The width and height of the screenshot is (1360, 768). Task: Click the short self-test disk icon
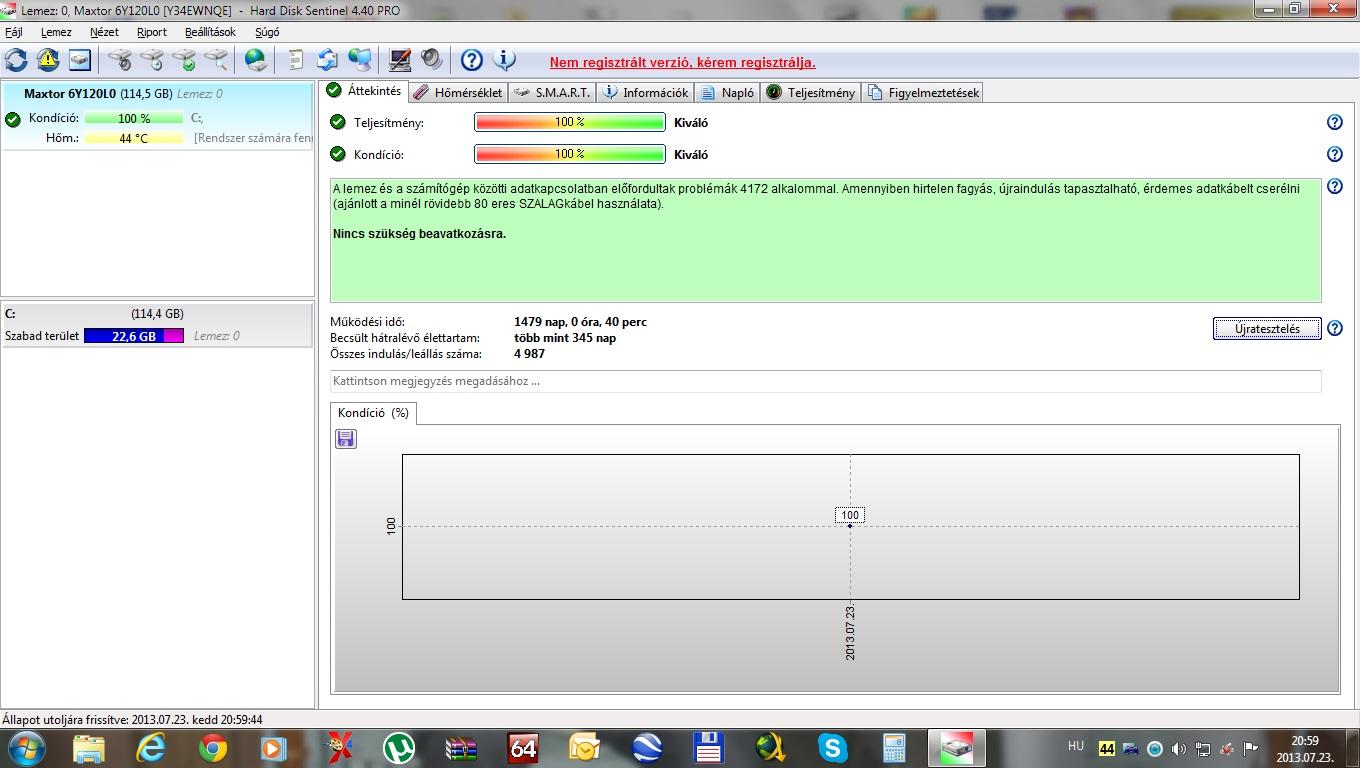120,60
